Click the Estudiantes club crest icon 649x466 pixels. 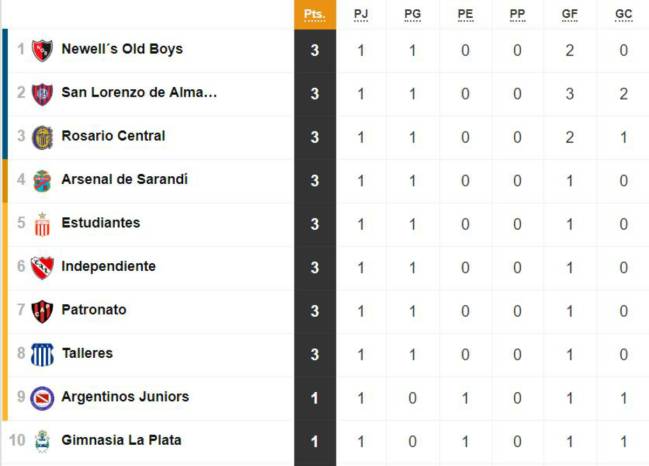42,224
